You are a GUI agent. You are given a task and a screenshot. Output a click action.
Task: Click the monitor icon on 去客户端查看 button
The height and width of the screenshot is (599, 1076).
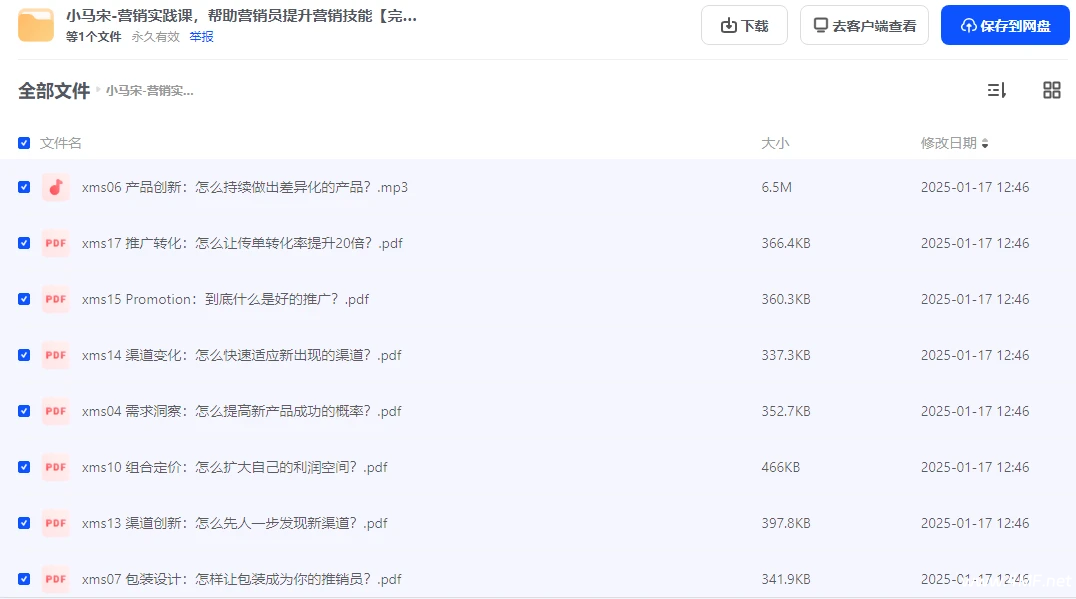point(820,24)
